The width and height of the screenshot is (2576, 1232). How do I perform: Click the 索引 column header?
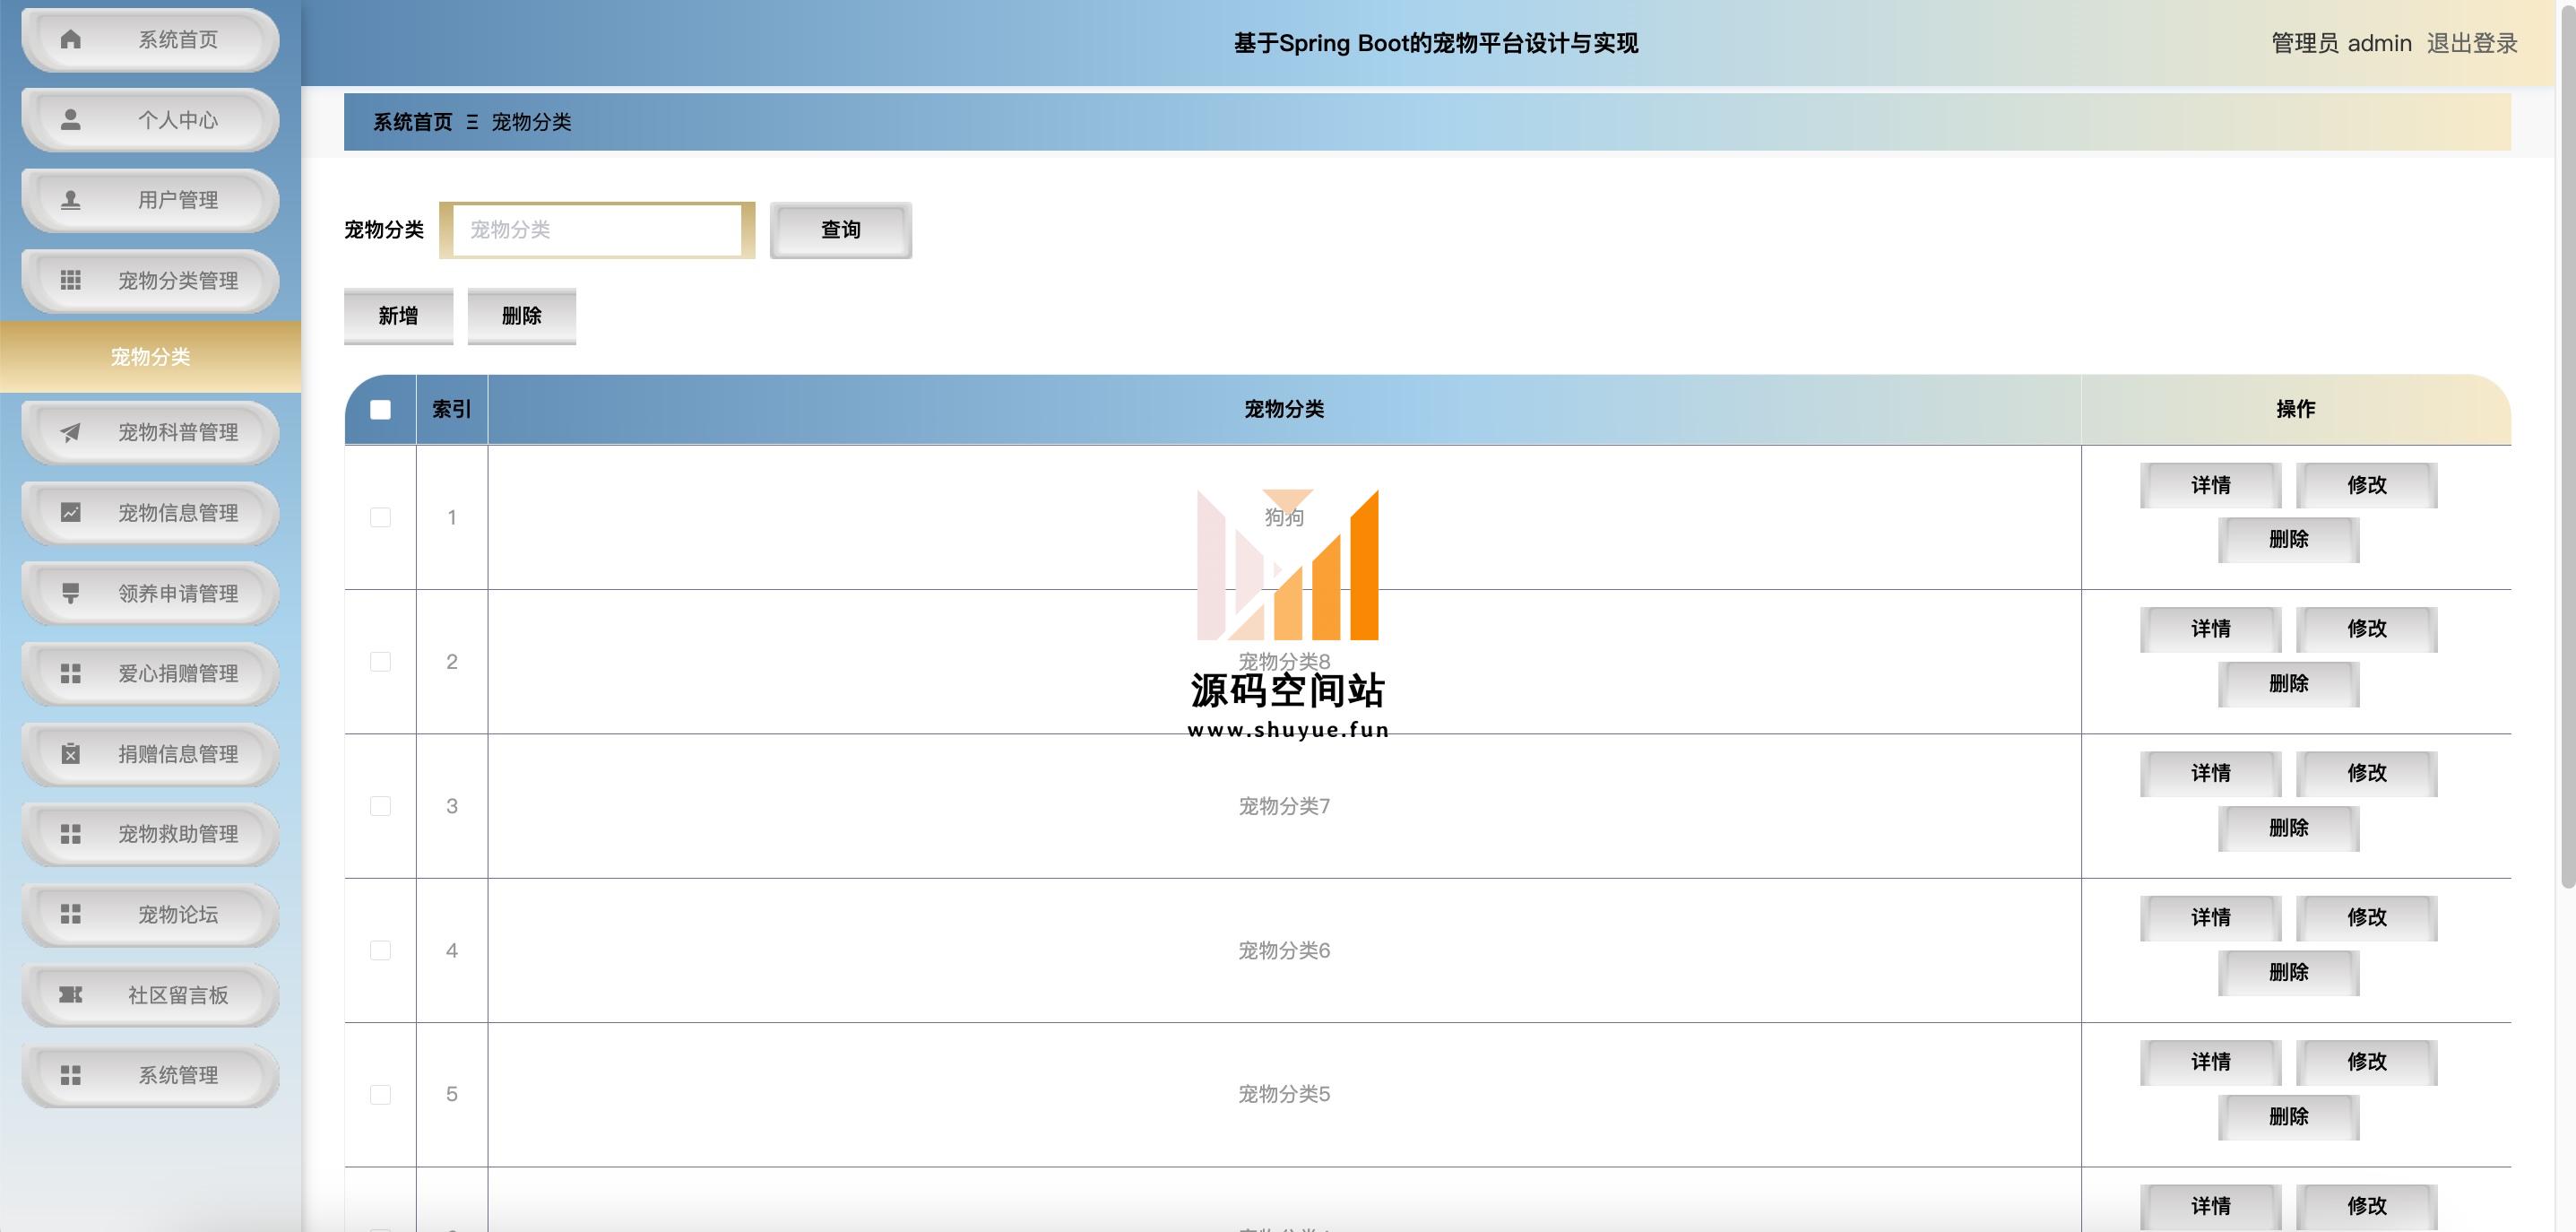(x=452, y=409)
